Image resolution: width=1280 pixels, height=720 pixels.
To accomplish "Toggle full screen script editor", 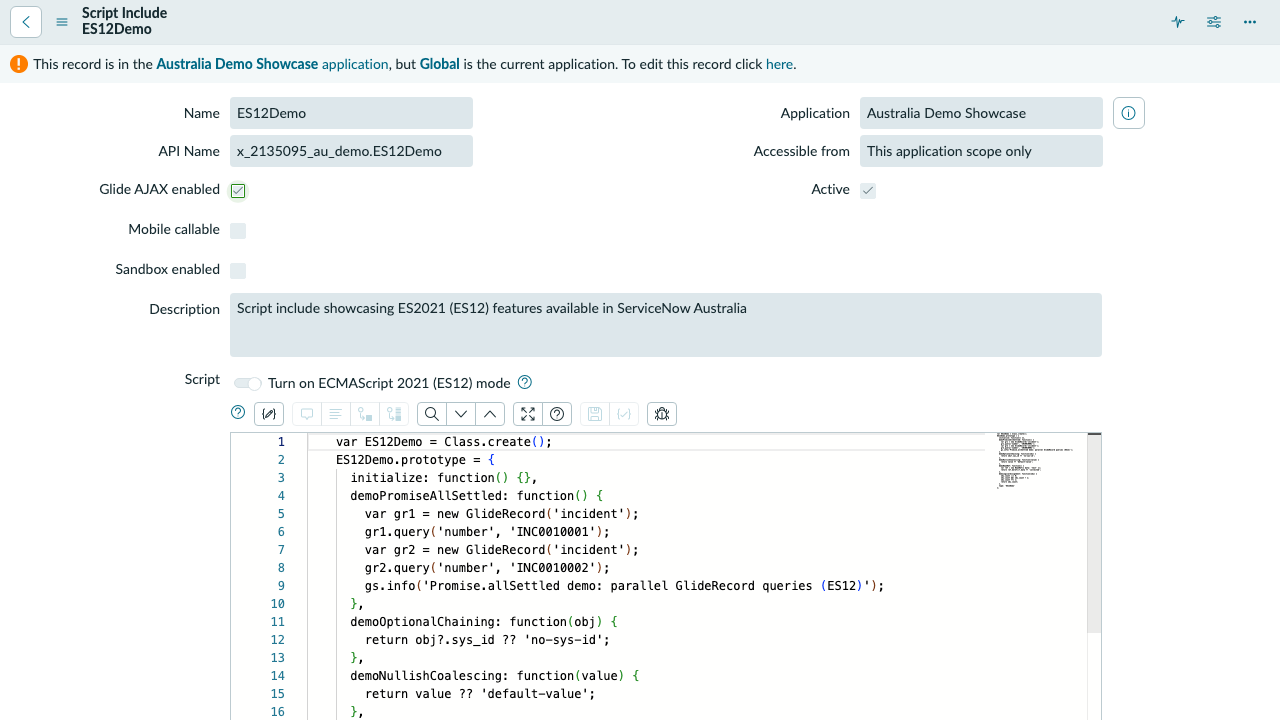I will coord(528,414).
